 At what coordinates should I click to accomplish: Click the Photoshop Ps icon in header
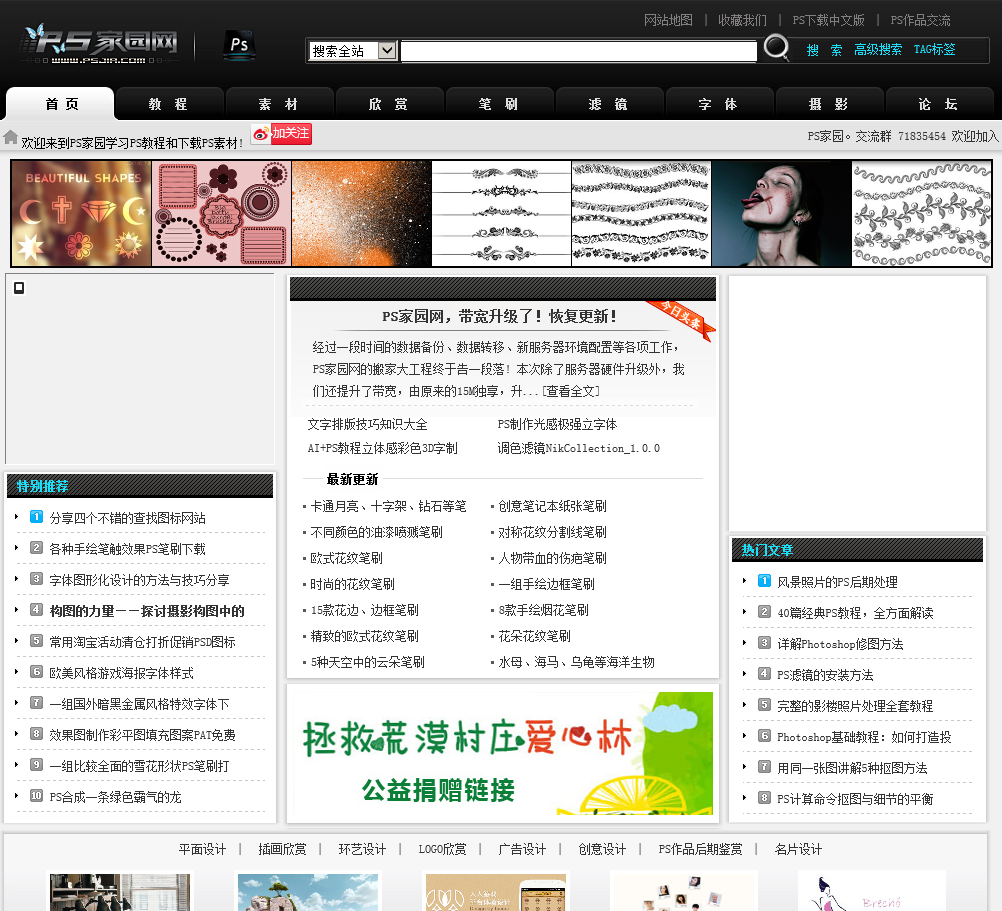(239, 45)
